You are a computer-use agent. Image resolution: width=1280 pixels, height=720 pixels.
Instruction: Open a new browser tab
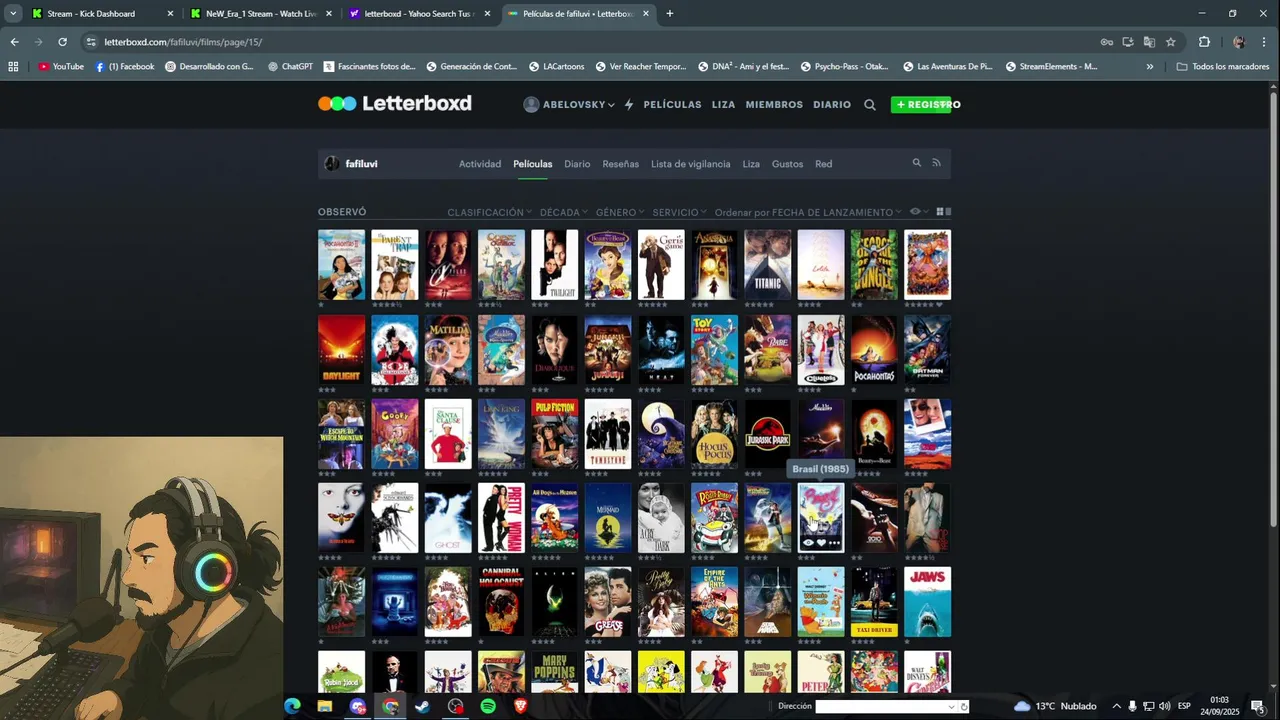point(670,14)
